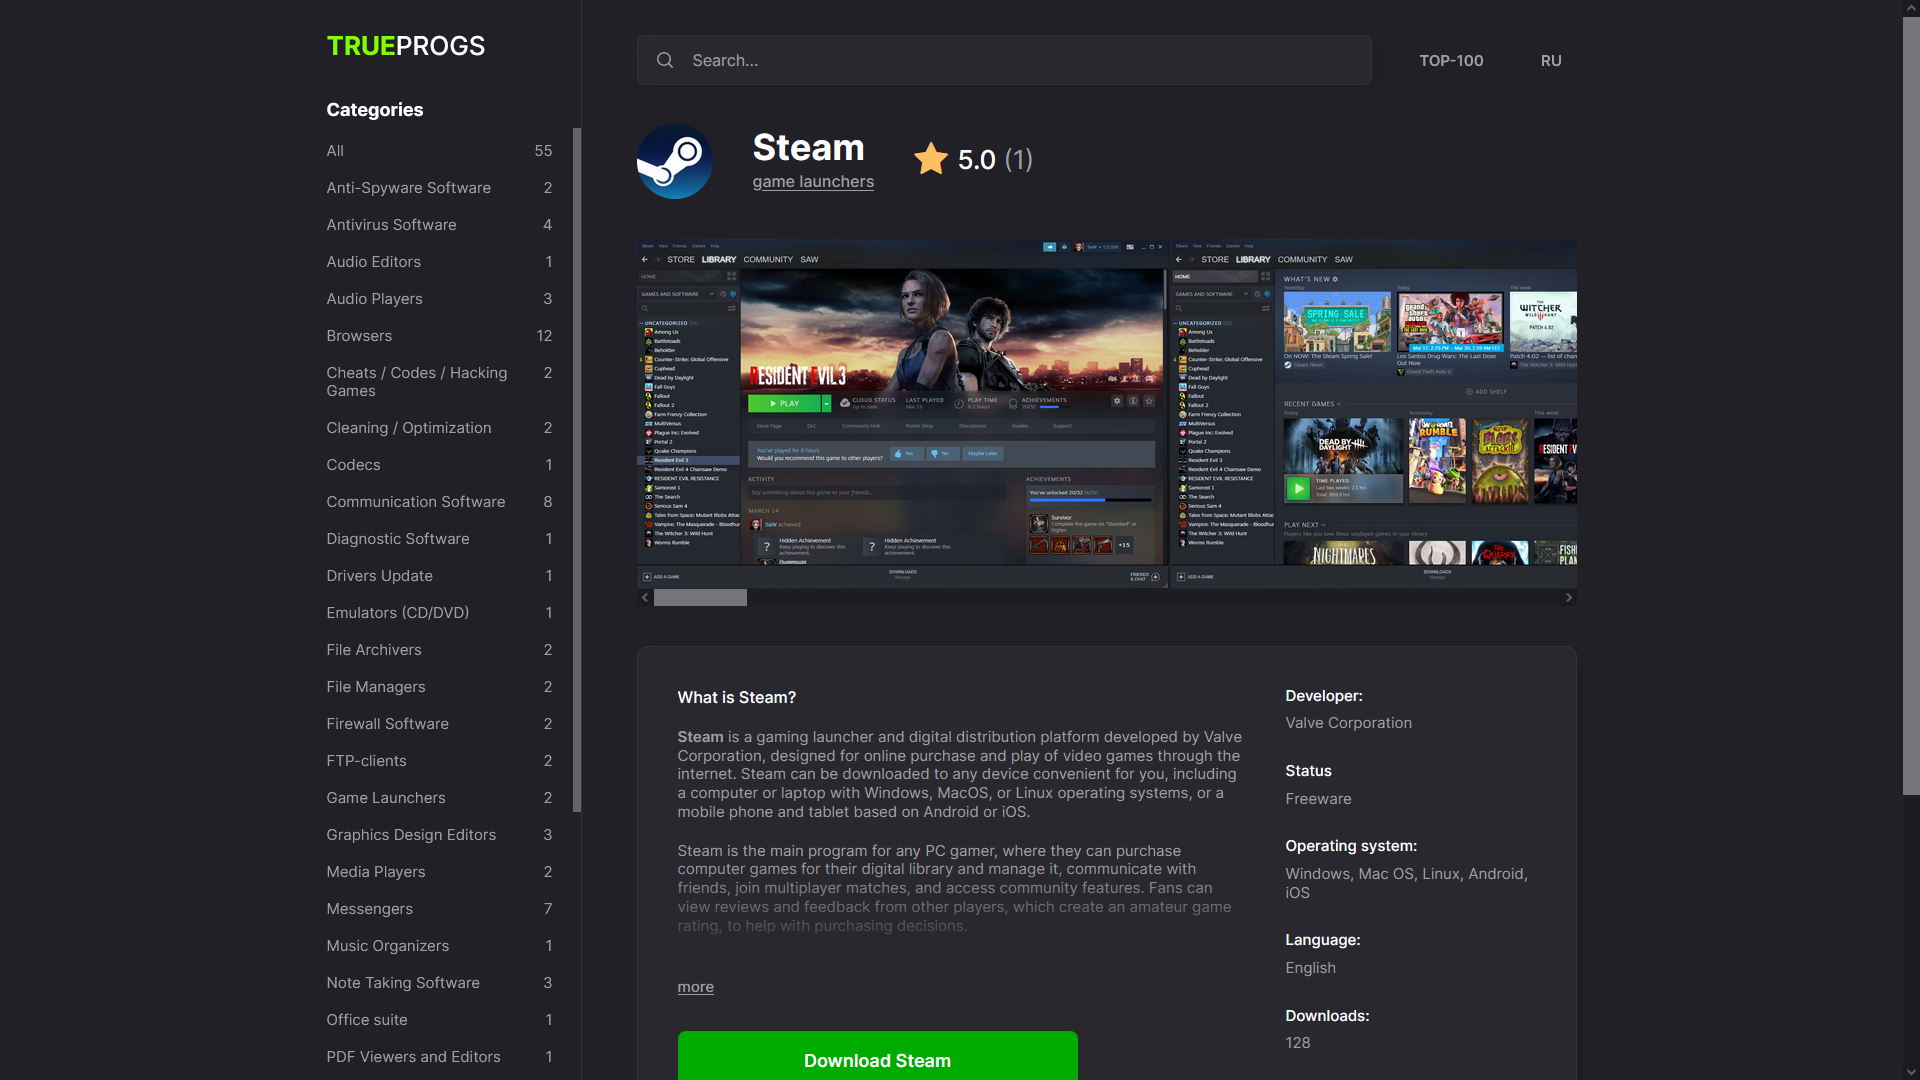Viewport: 1920px width, 1080px height.
Task: Click the Download Steam button
Action: click(877, 1057)
